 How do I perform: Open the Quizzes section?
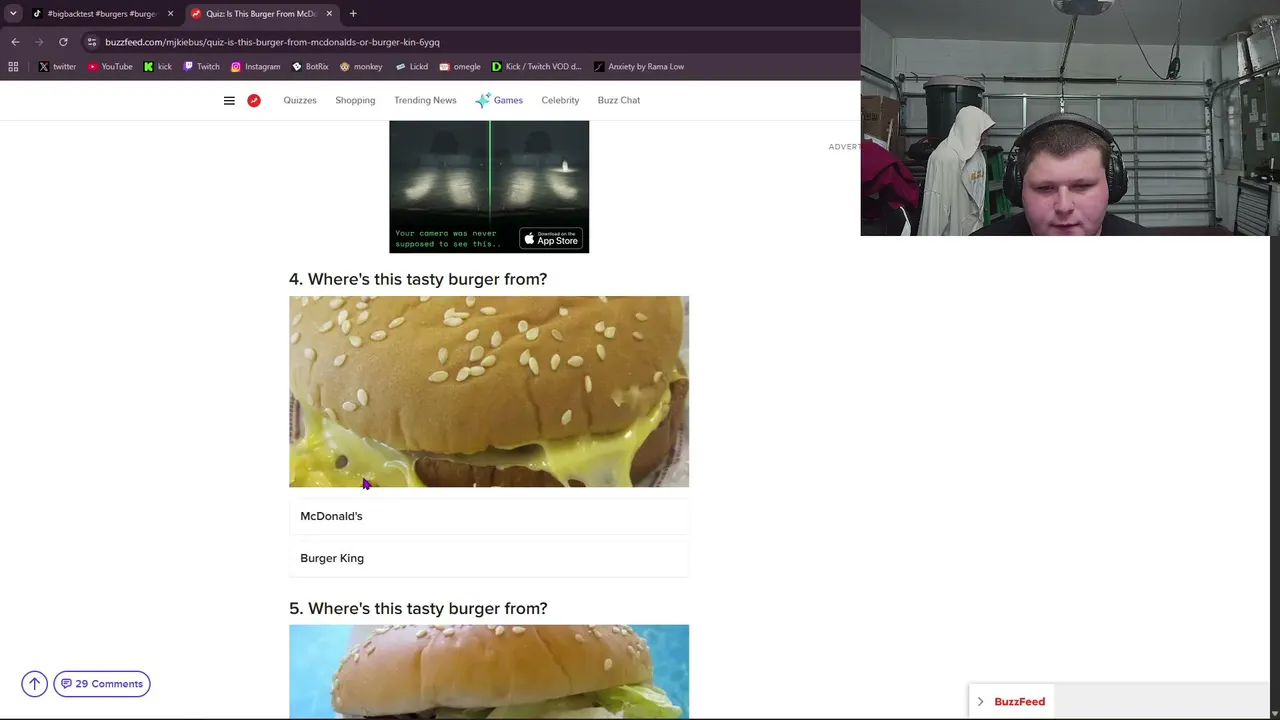(x=300, y=100)
